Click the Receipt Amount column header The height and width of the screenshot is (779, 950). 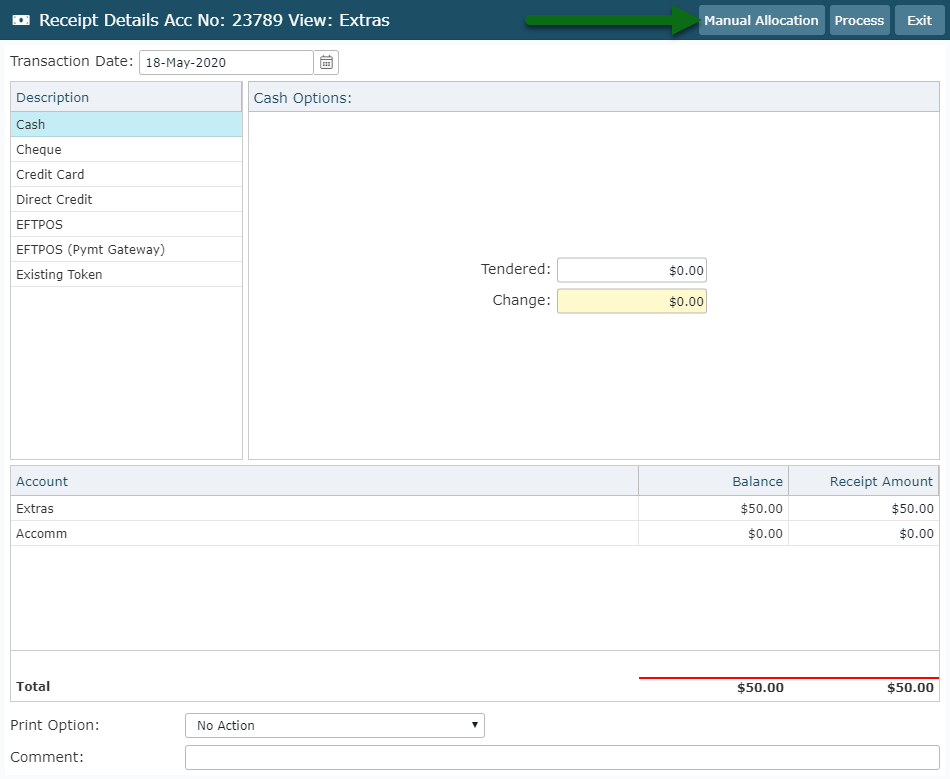click(x=864, y=482)
